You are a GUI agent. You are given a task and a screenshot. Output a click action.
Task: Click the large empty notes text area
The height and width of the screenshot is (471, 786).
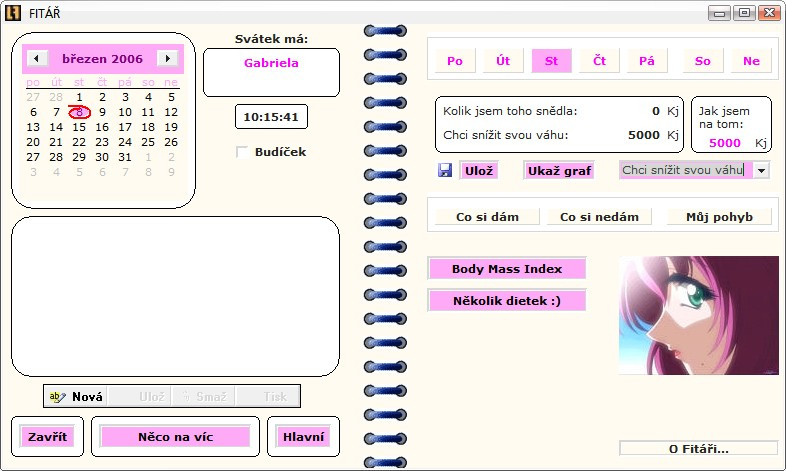[x=175, y=296]
